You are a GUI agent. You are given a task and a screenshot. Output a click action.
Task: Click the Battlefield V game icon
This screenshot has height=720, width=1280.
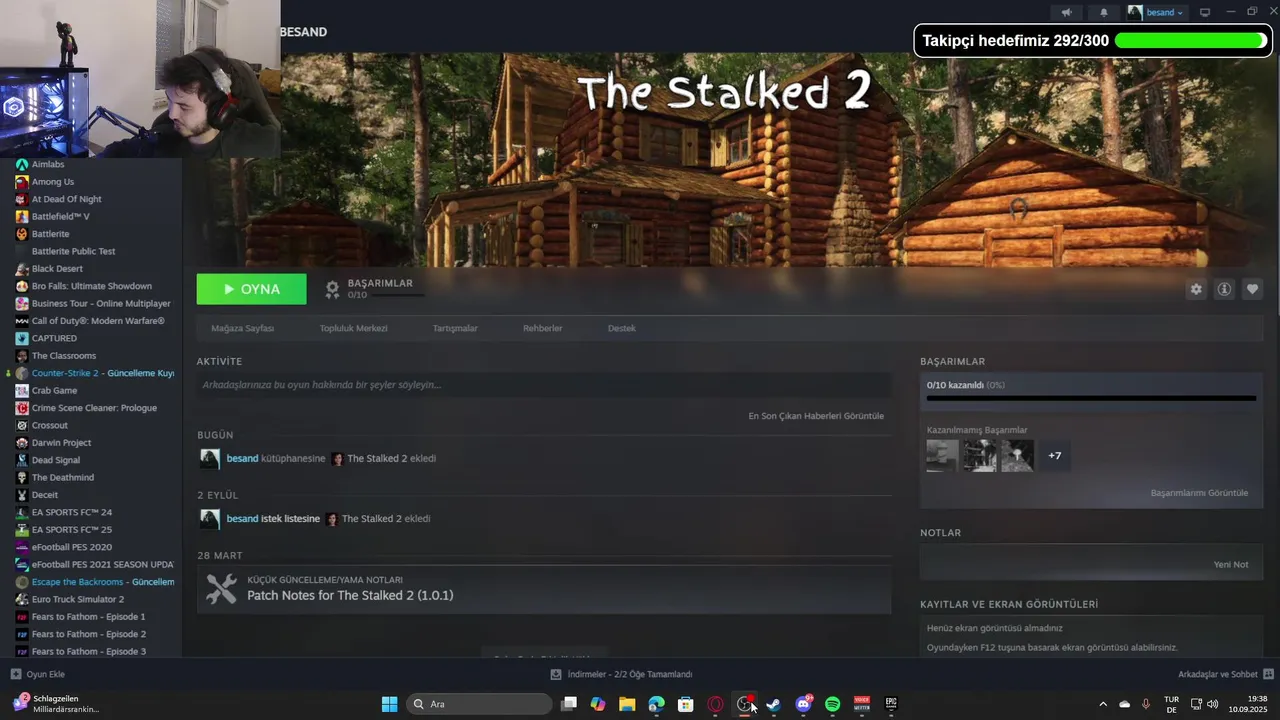(x=22, y=216)
